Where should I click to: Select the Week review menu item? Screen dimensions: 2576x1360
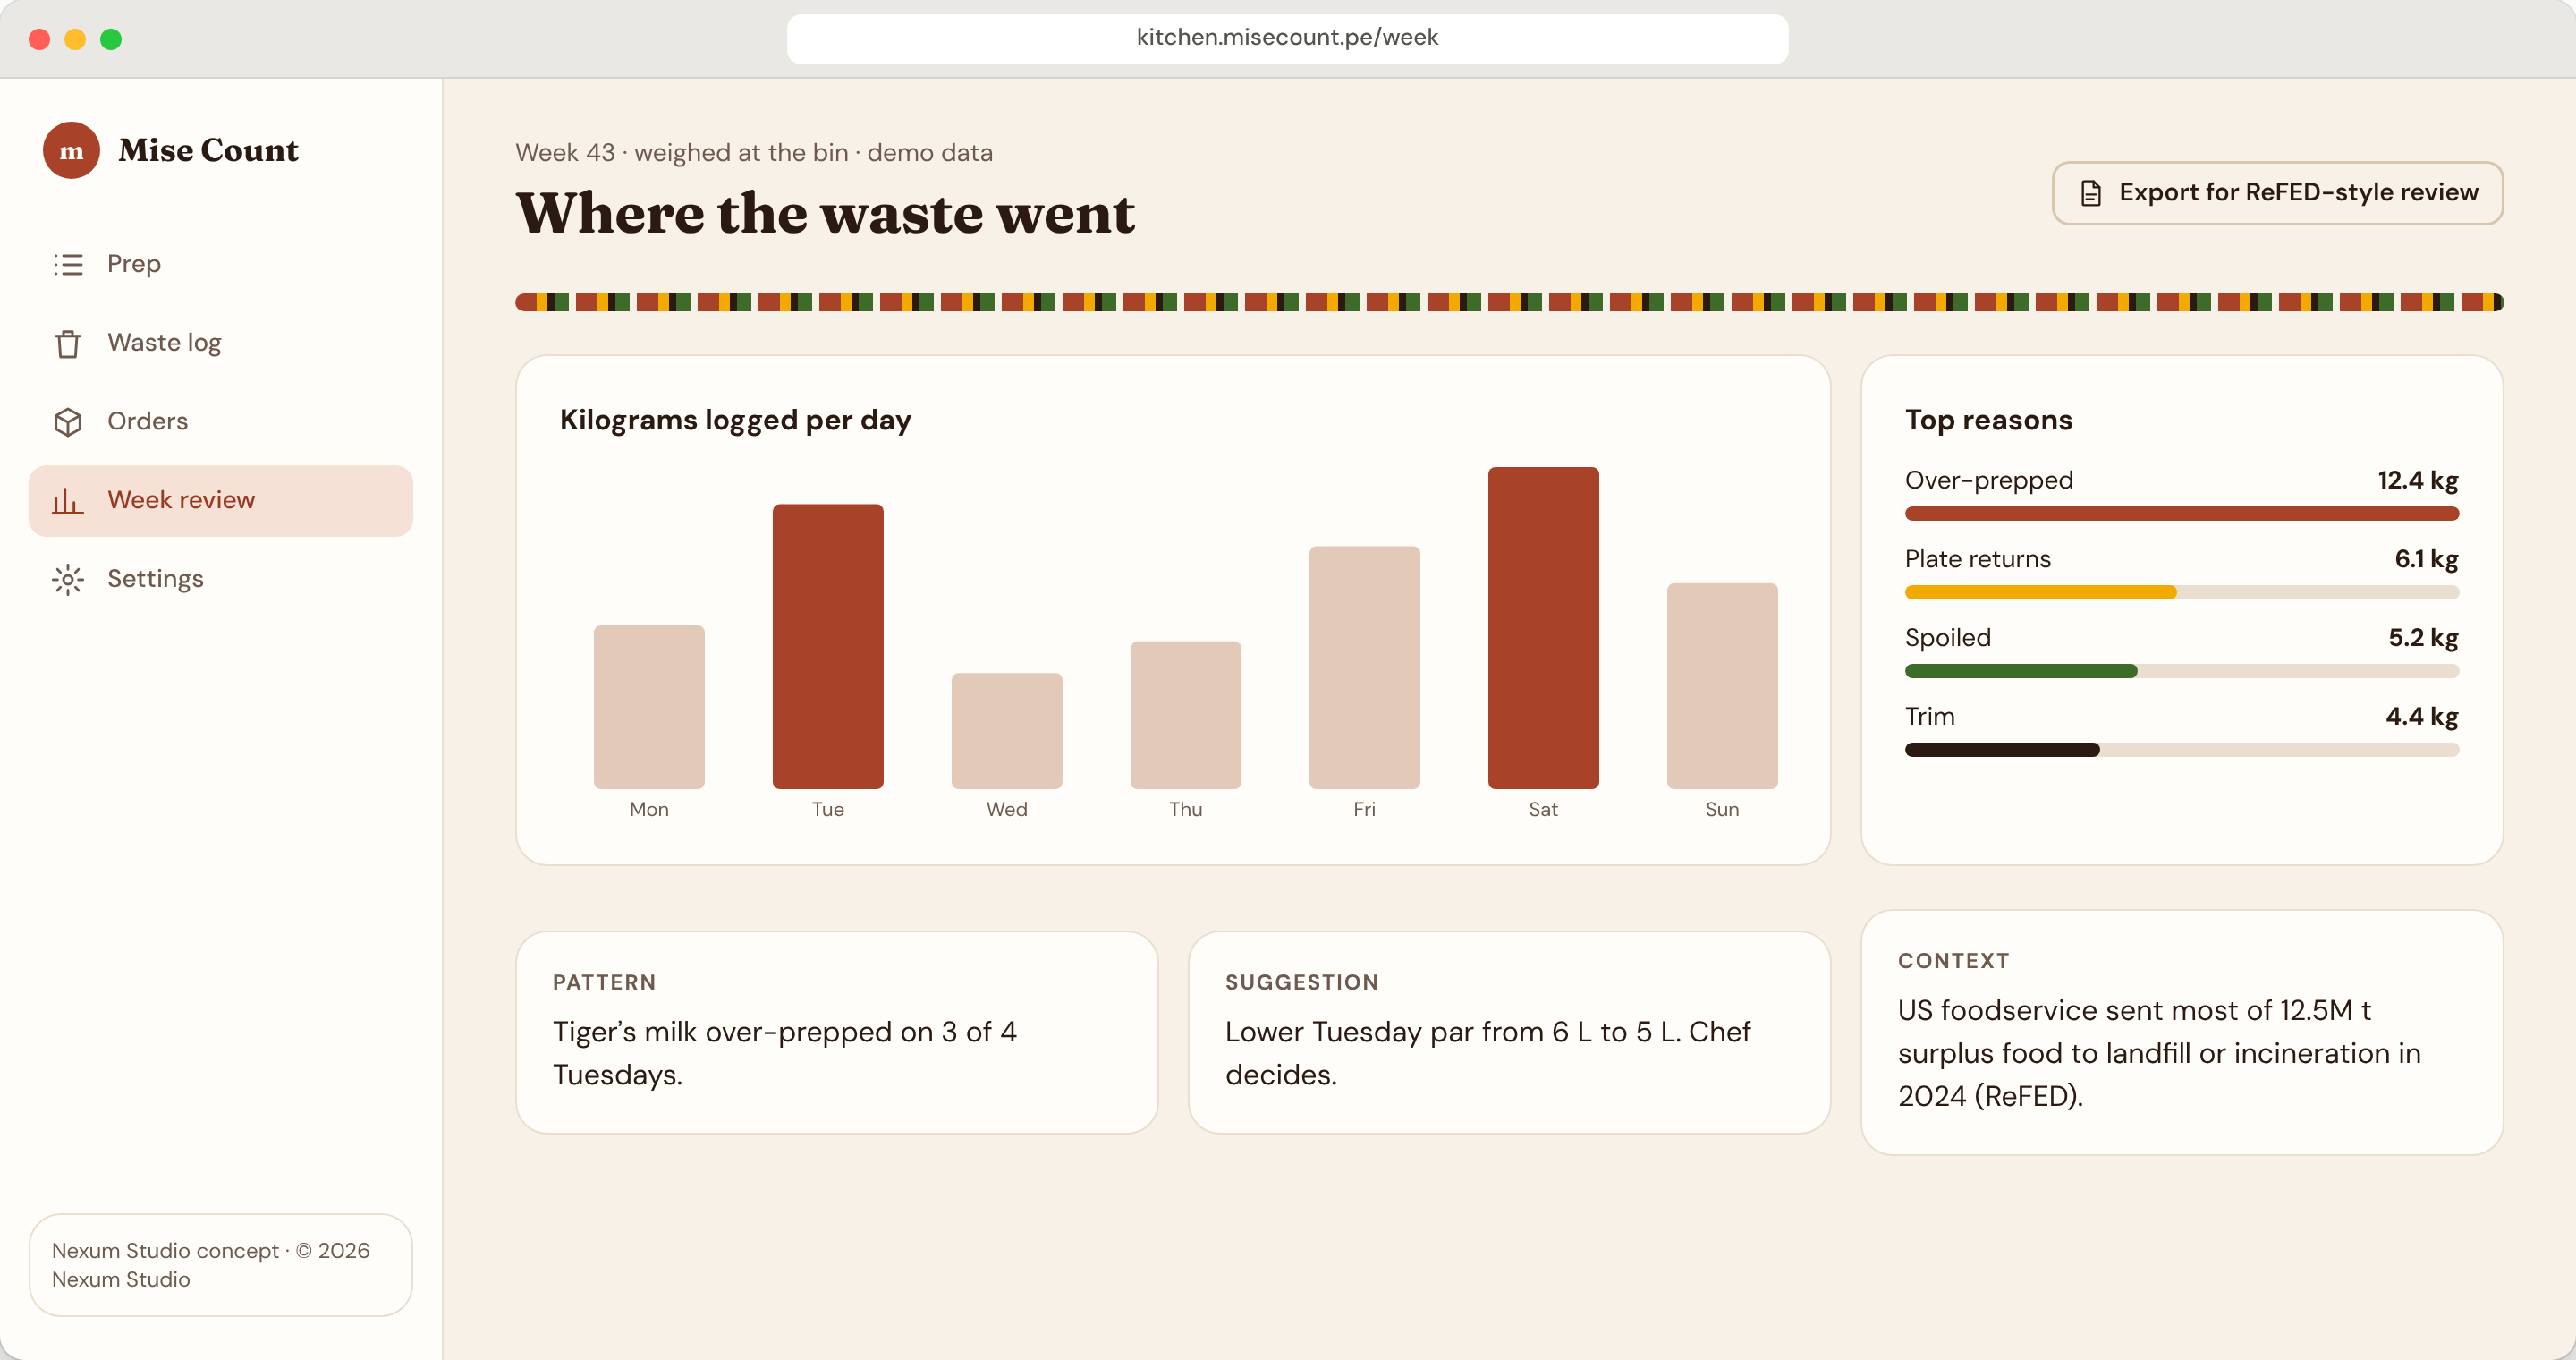221,500
